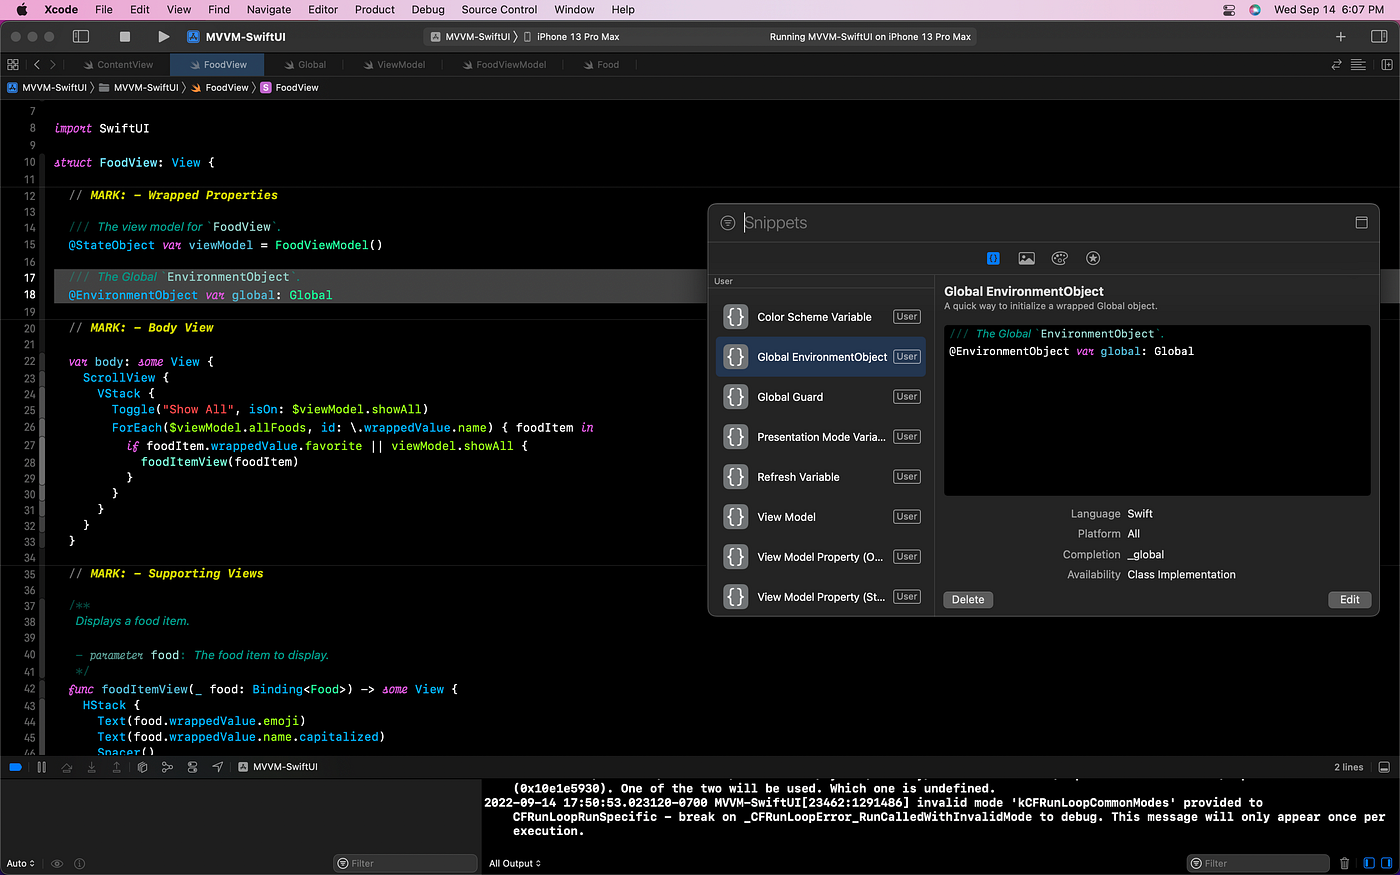Toggle breakpoints activation in debug bar

click(15, 767)
